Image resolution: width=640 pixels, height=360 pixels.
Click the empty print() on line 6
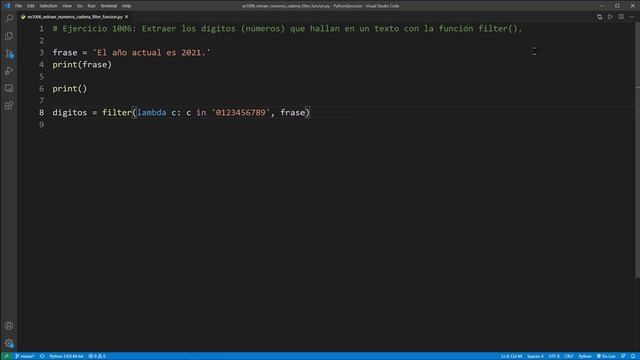click(70, 89)
